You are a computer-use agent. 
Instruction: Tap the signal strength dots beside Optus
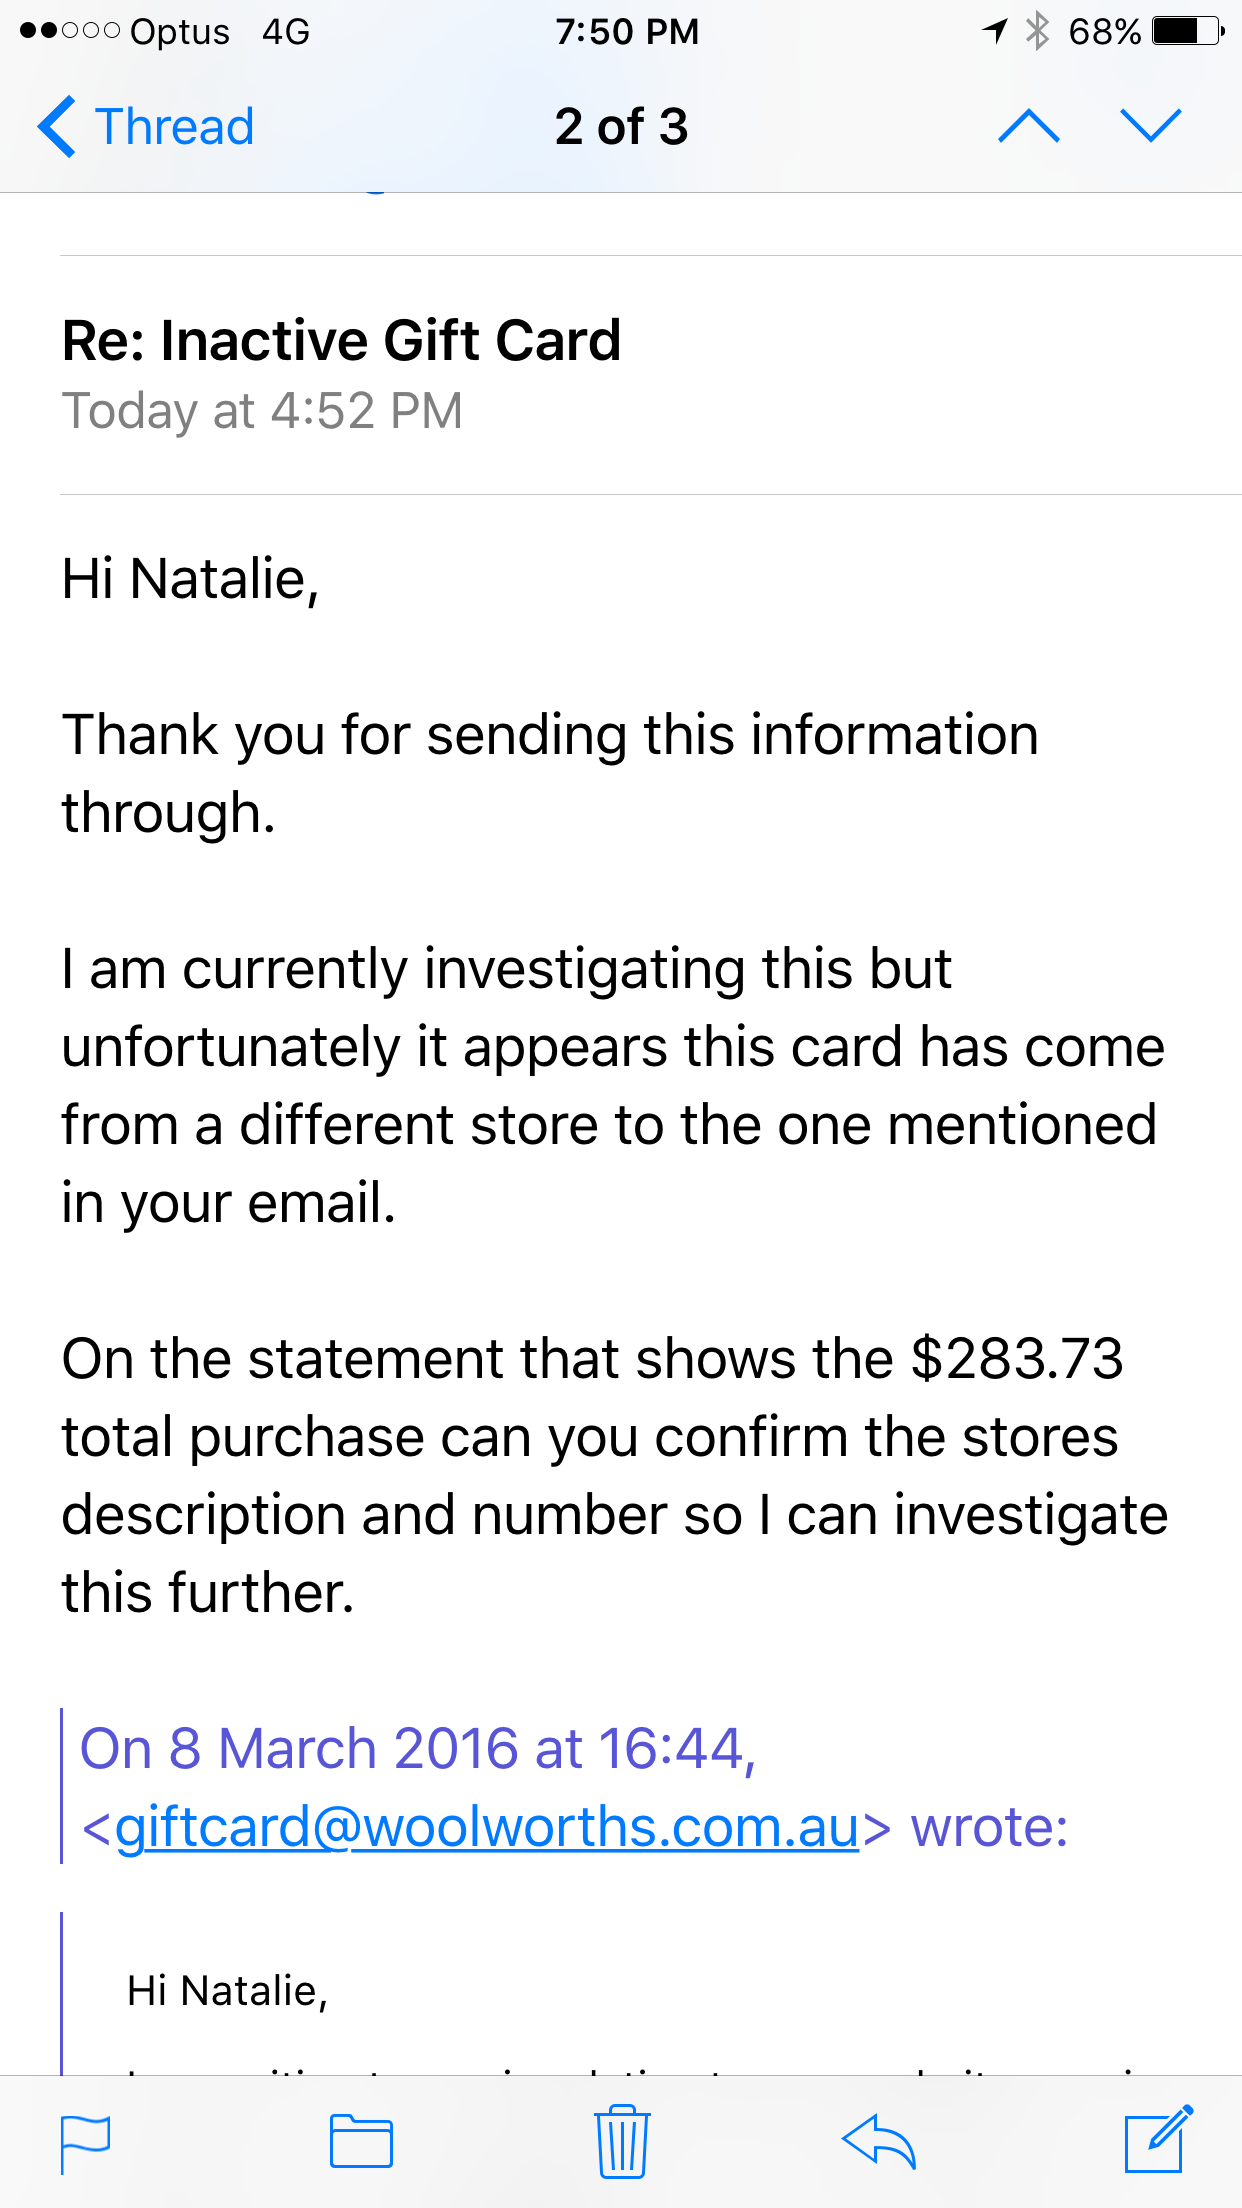click(x=70, y=31)
